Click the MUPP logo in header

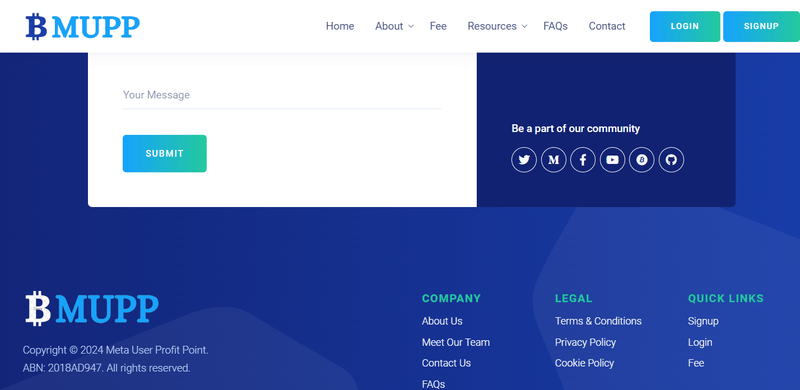click(x=83, y=27)
